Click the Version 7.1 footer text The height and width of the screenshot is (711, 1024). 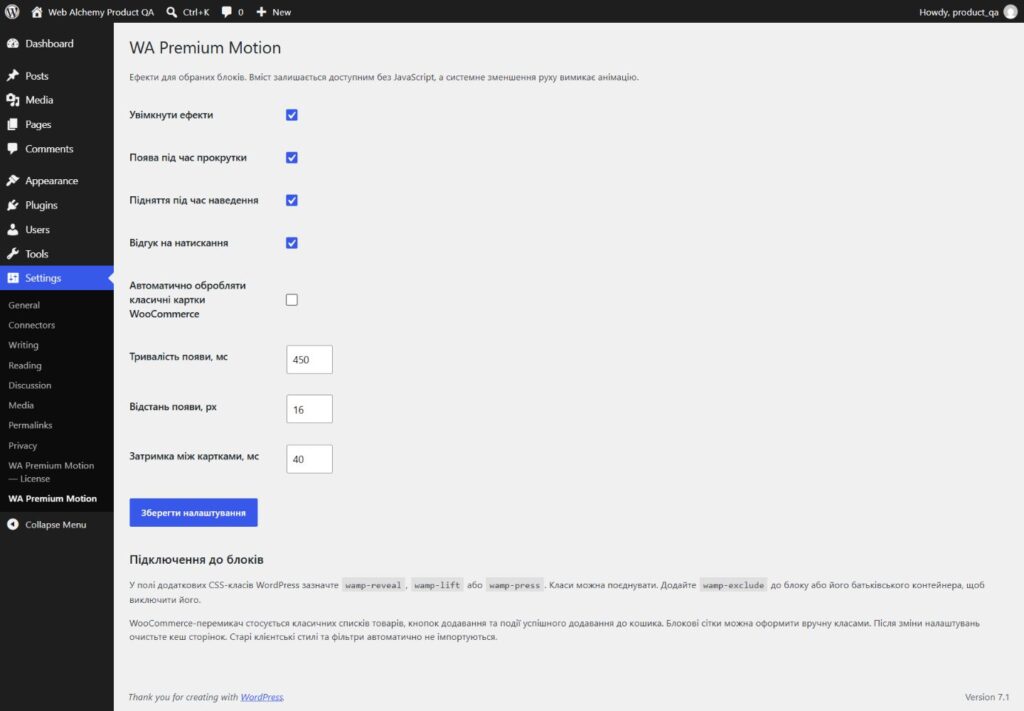pyautogui.click(x=987, y=697)
